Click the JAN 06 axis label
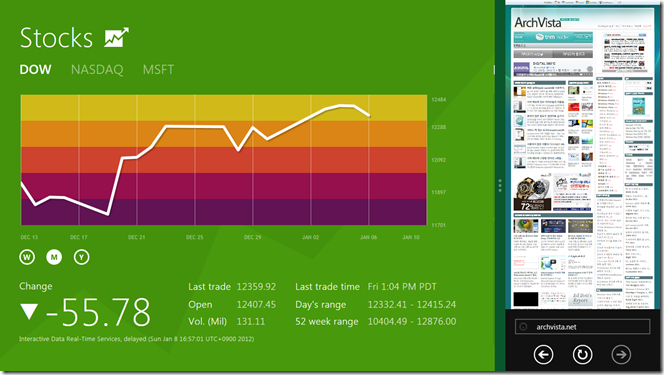 (x=368, y=237)
